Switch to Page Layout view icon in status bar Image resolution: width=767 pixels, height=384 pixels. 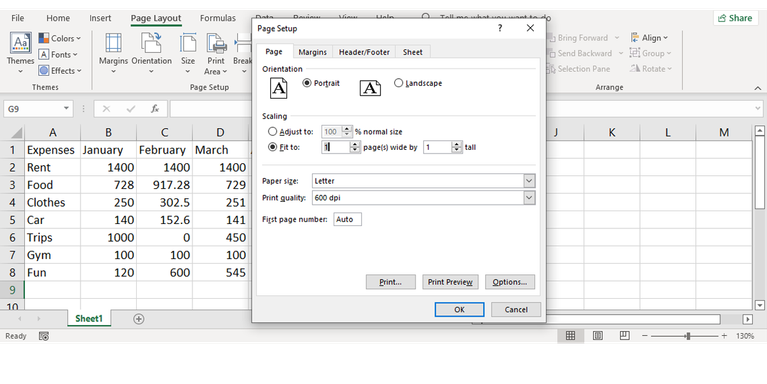597,336
